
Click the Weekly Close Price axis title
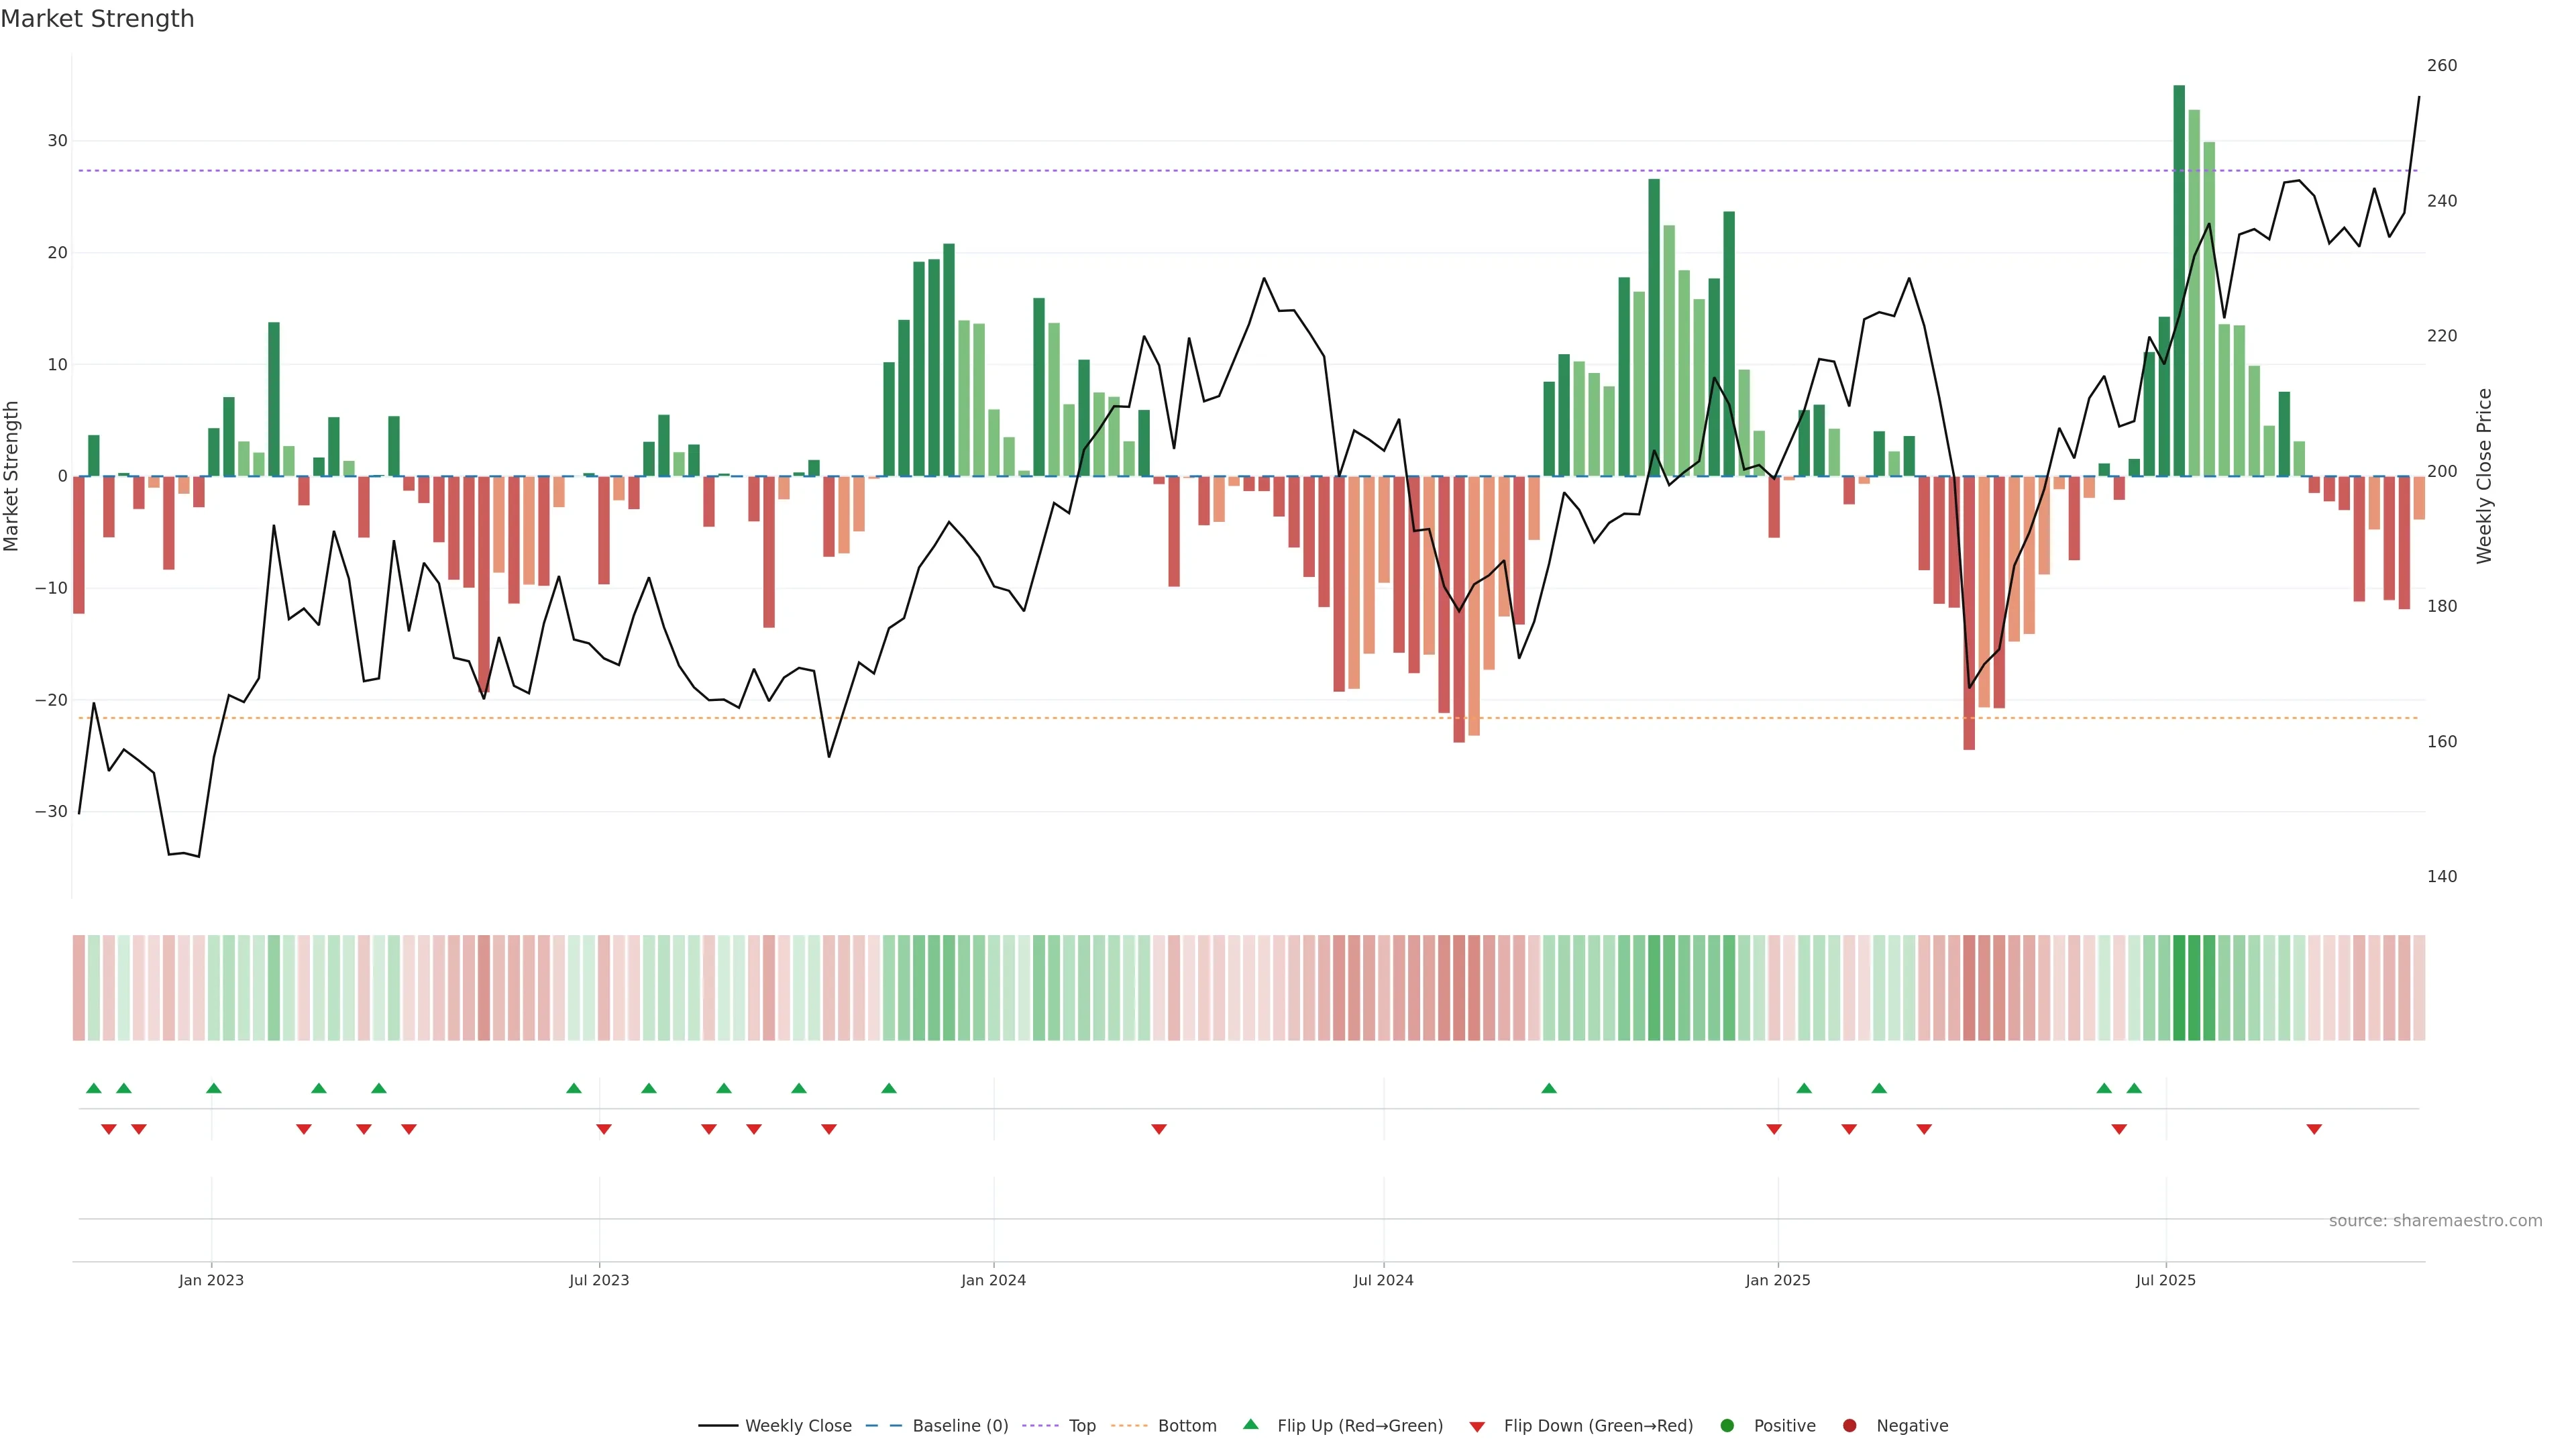click(x=2484, y=476)
